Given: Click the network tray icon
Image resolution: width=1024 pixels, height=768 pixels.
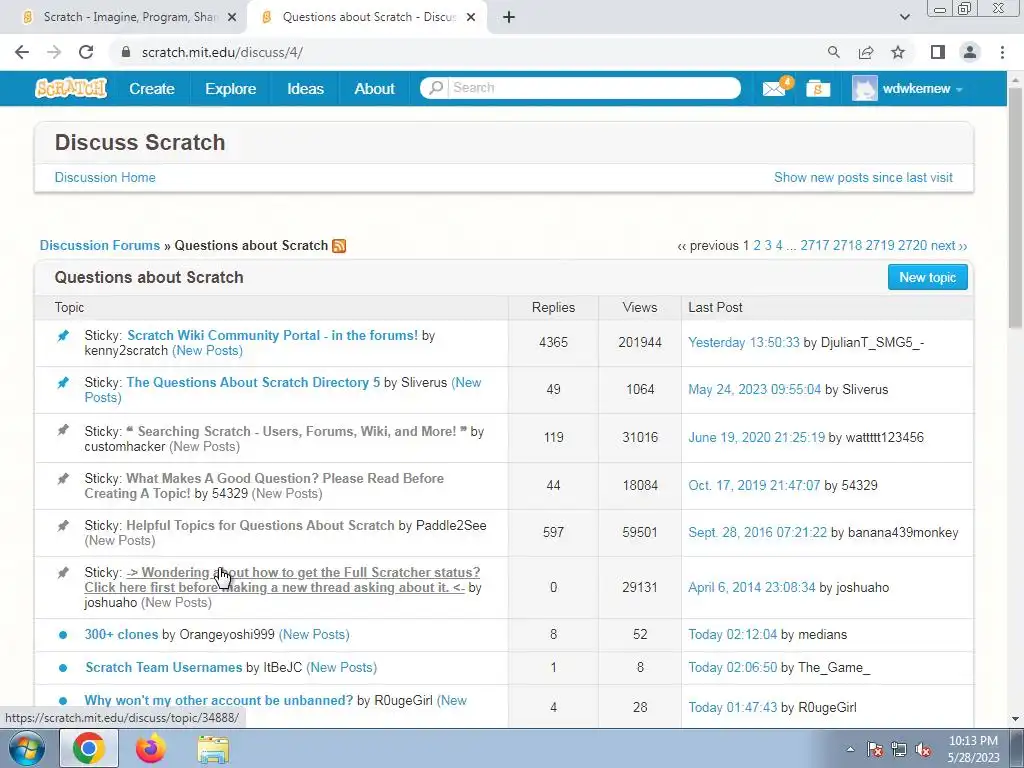Looking at the screenshot, I should [899, 750].
